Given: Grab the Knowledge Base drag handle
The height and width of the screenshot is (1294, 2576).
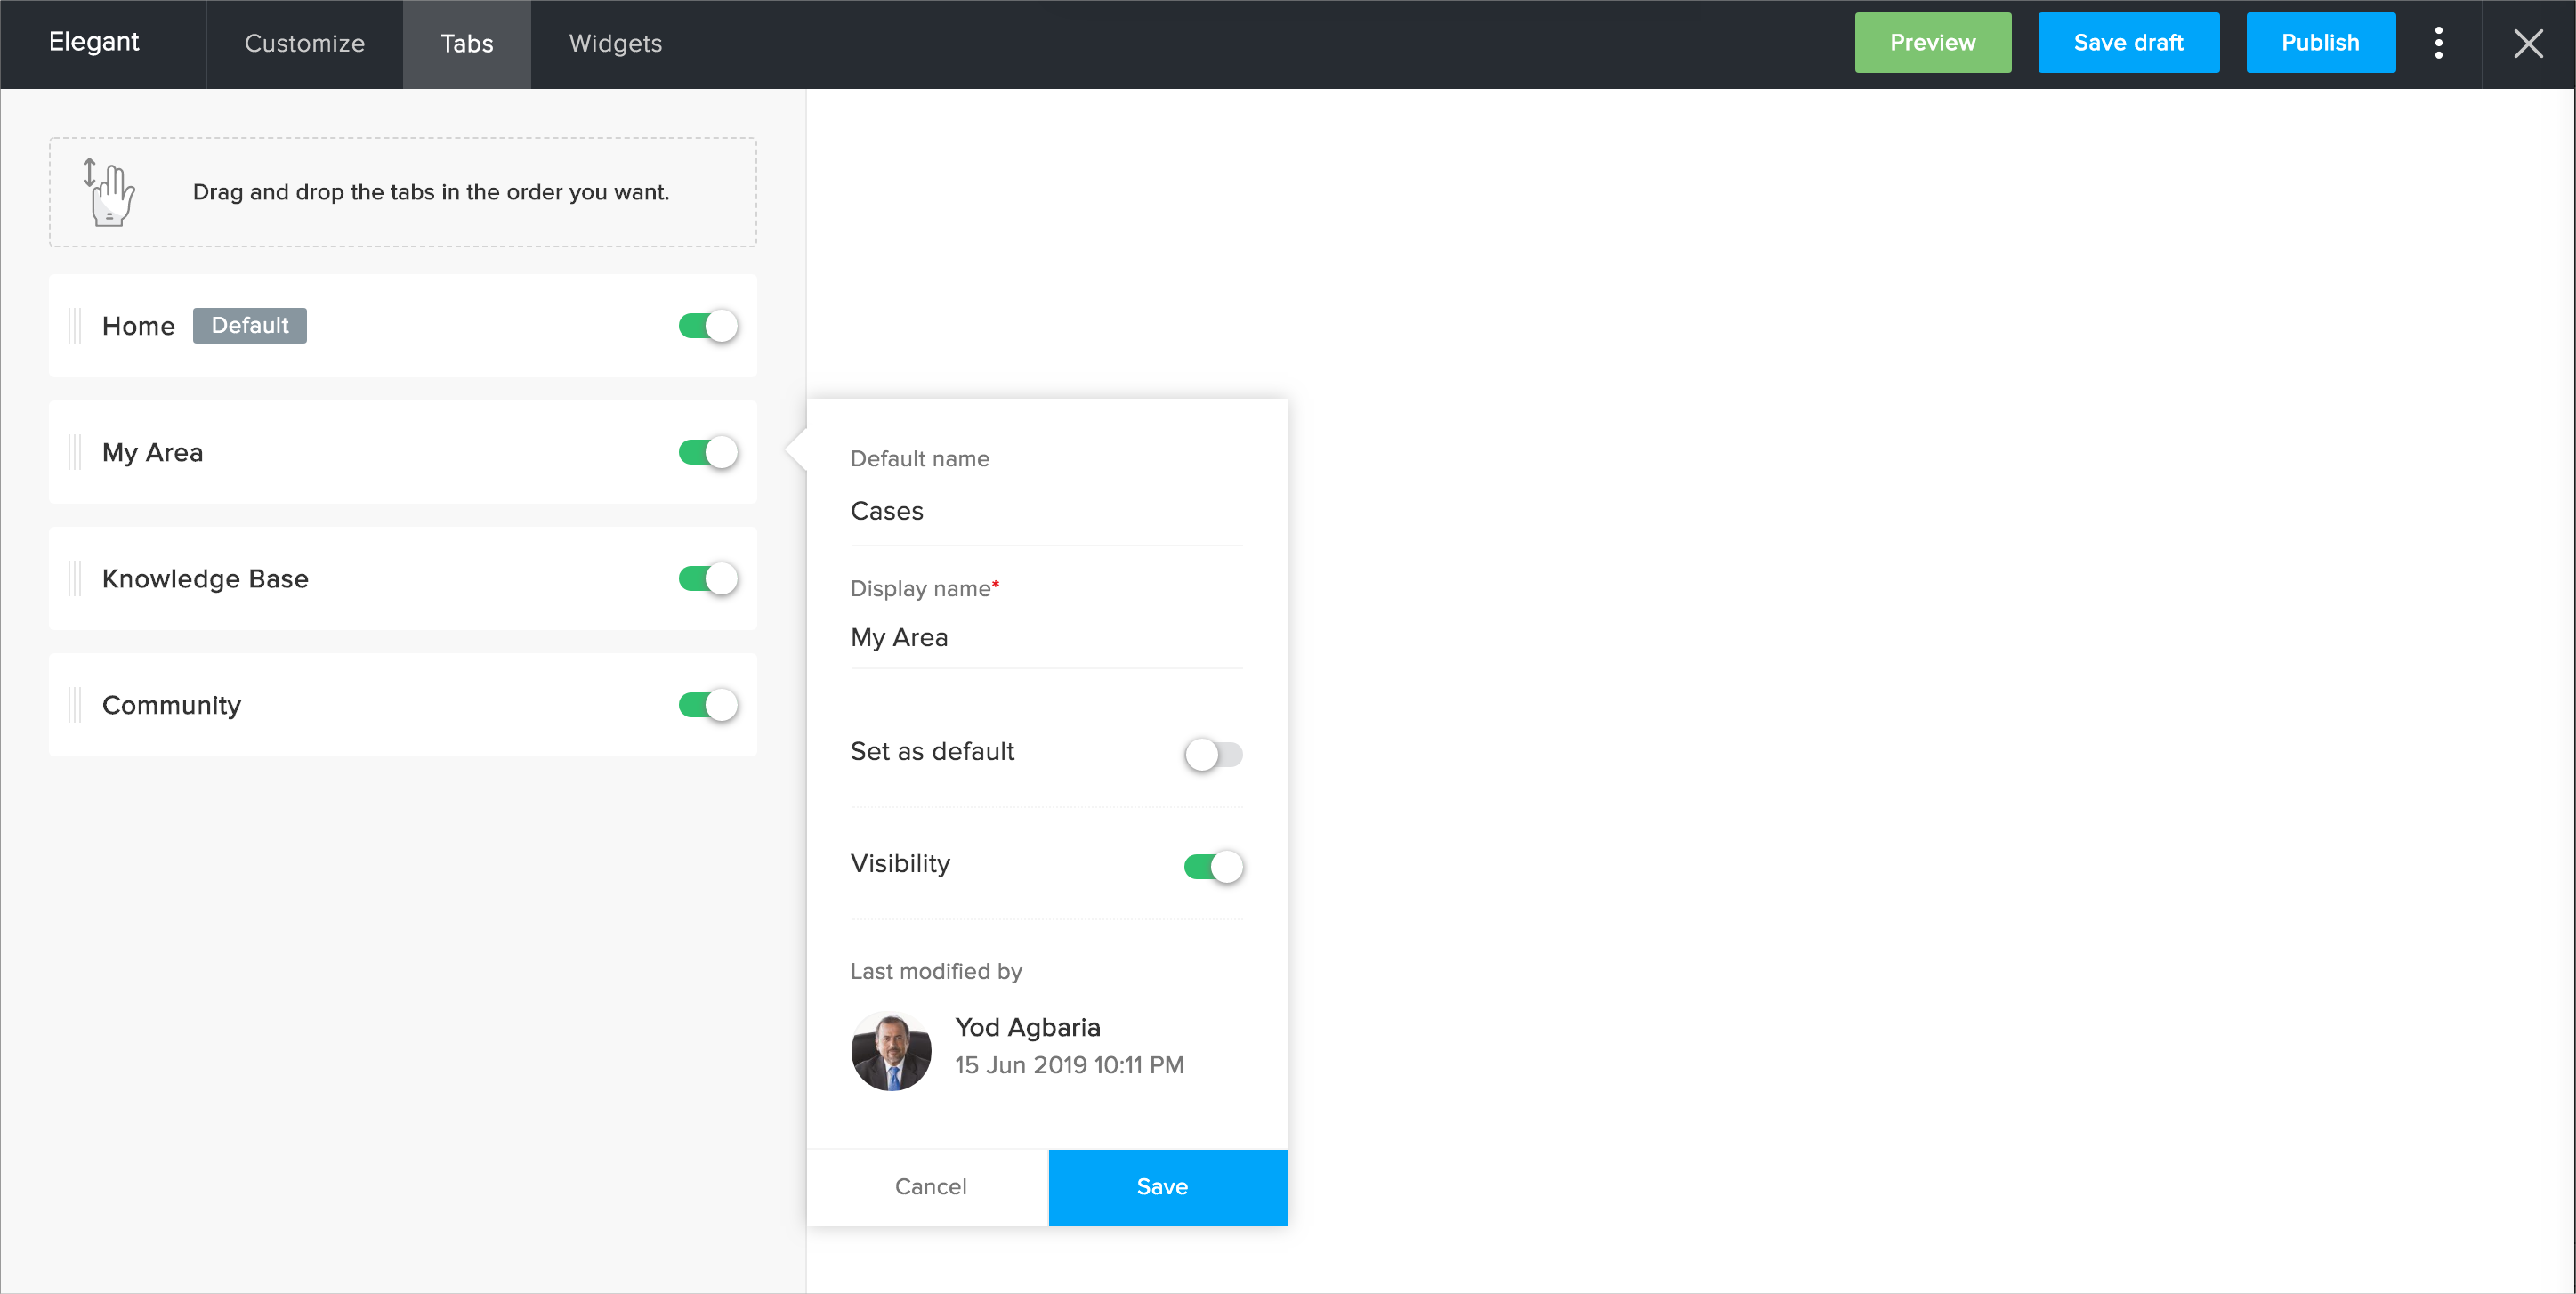Looking at the screenshot, I should click(75, 579).
